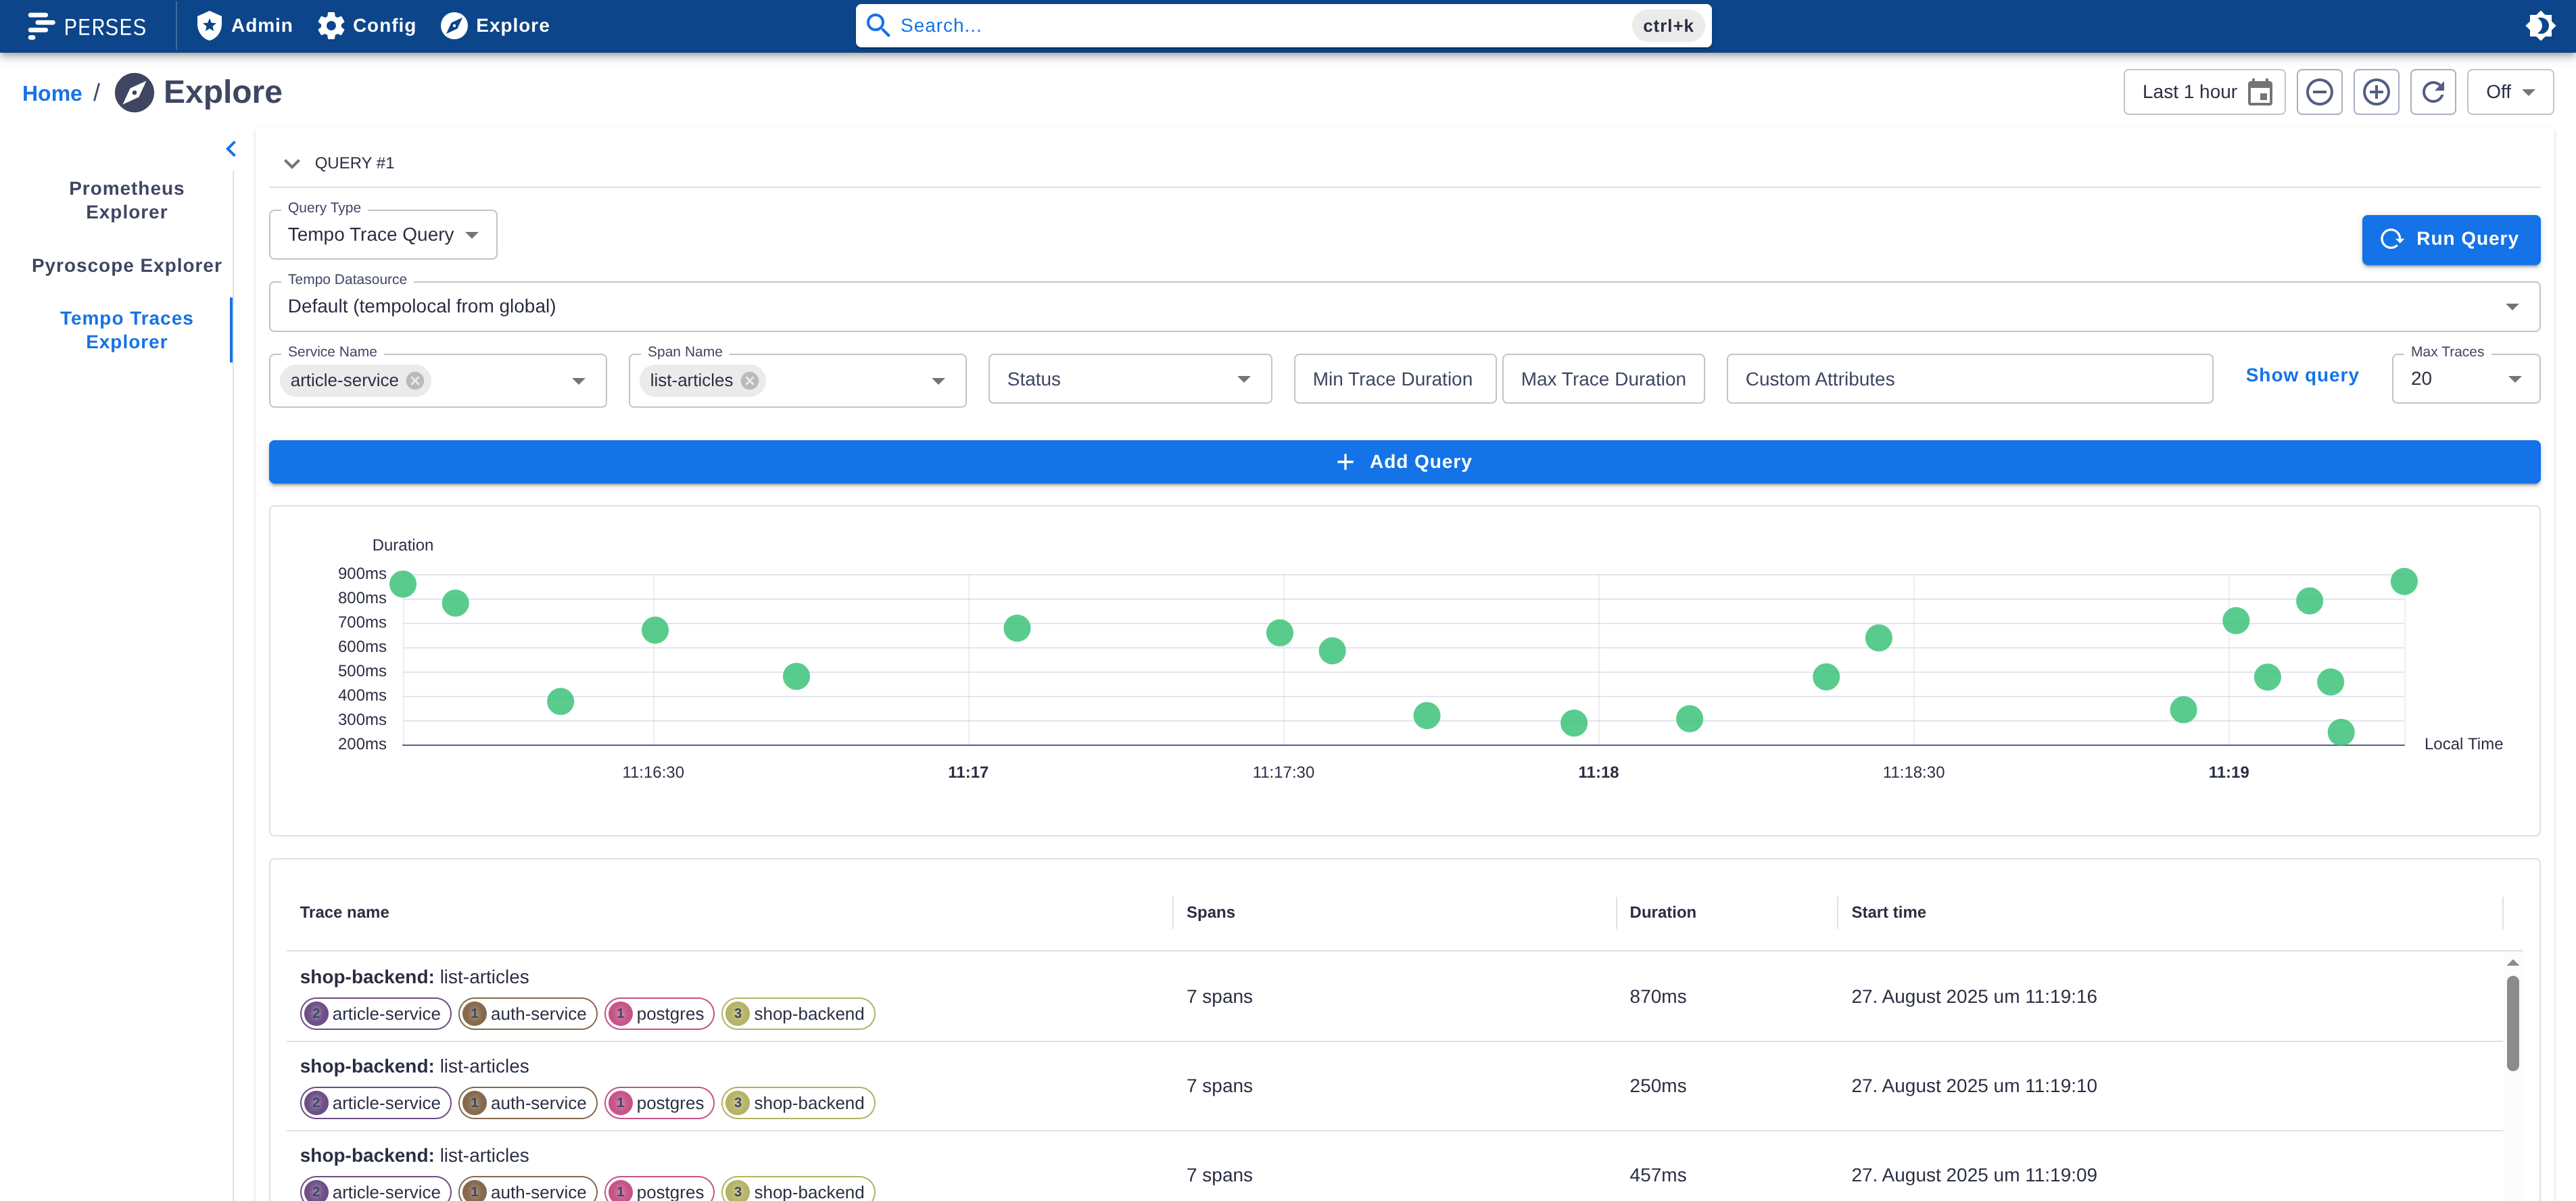2576x1201 pixels.
Task: Open the Query Type dropdown
Action: click(383, 235)
